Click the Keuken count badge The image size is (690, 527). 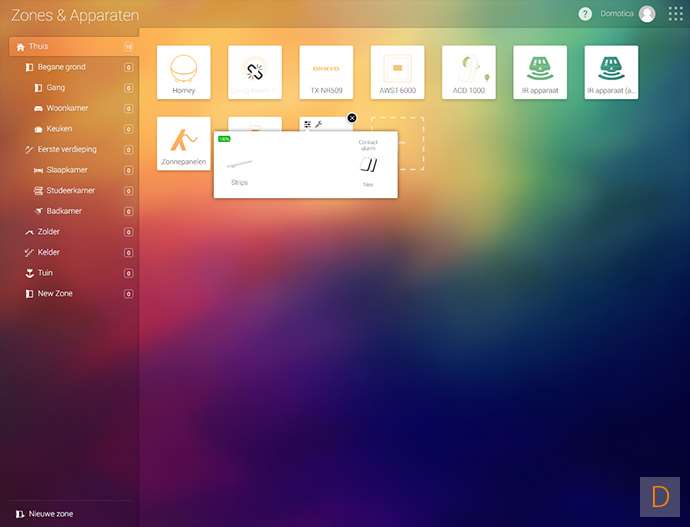128,129
